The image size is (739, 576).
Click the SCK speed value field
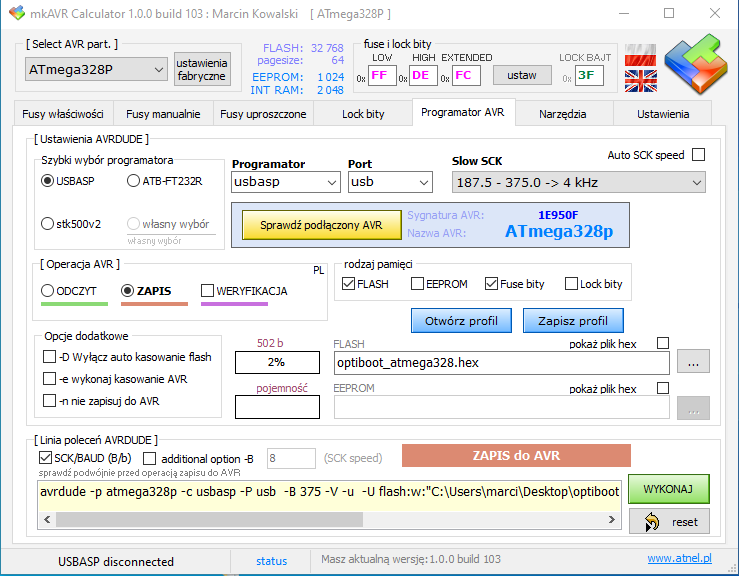(291, 458)
